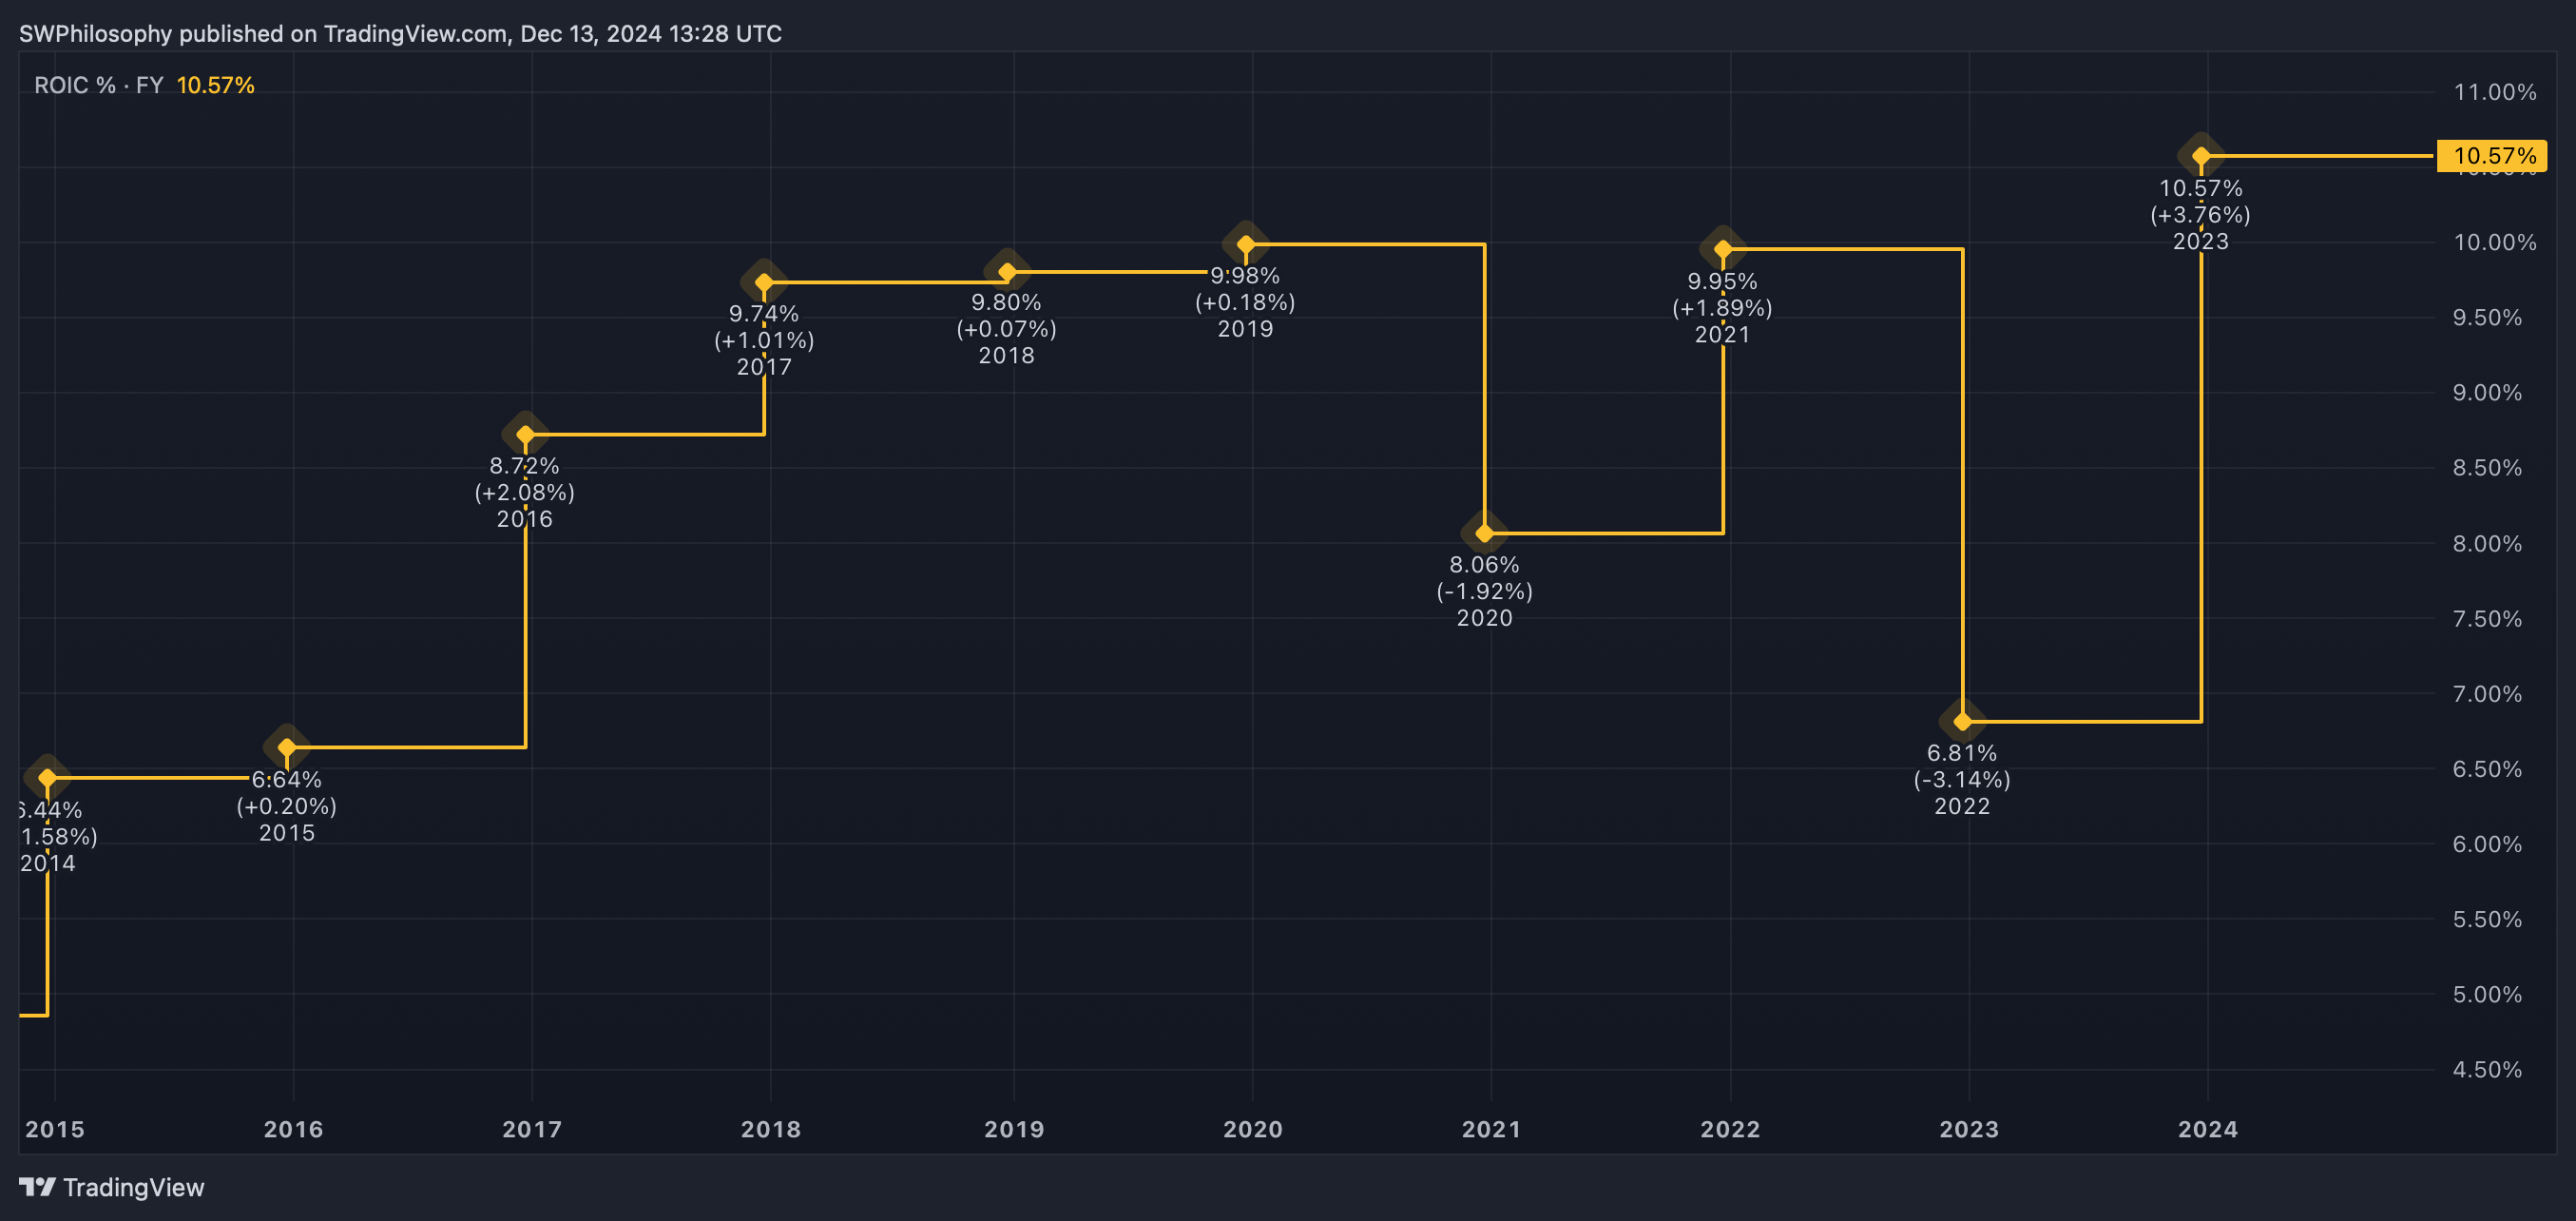This screenshot has height=1221, width=2576.
Task: Click the 4.50% price scale label
Action: 2486,1069
